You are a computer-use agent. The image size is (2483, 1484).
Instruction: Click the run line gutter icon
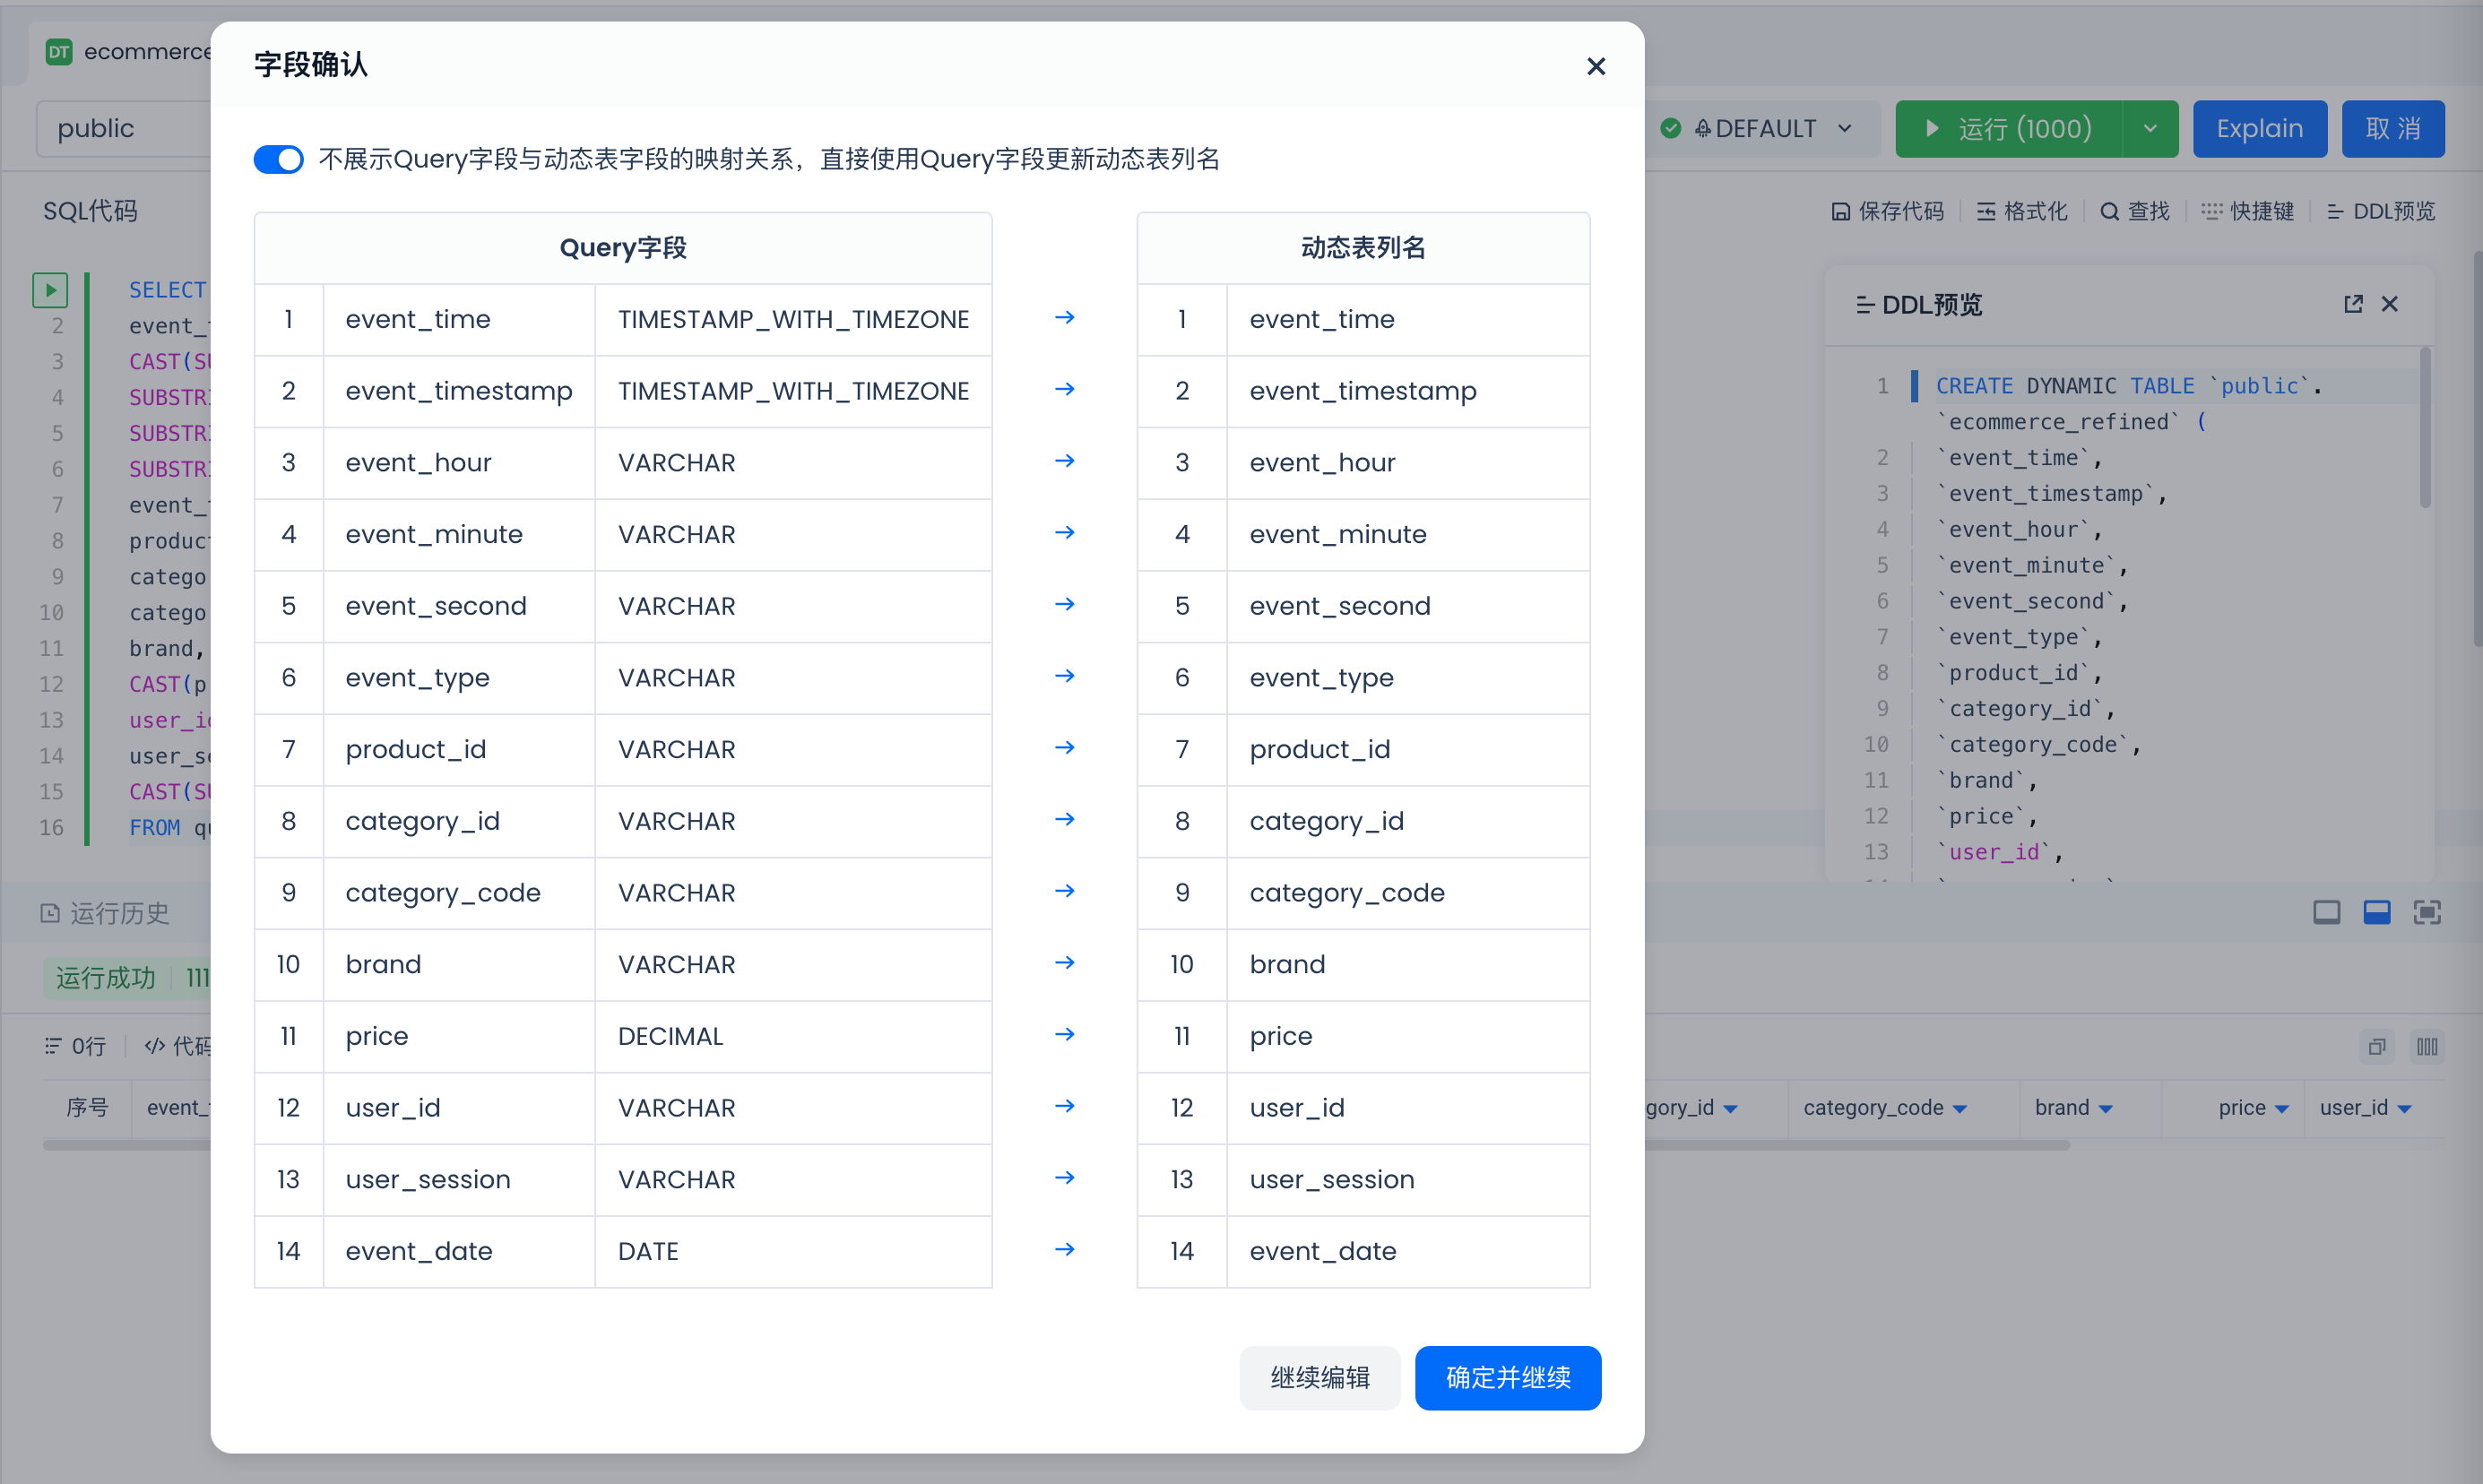point(50,290)
